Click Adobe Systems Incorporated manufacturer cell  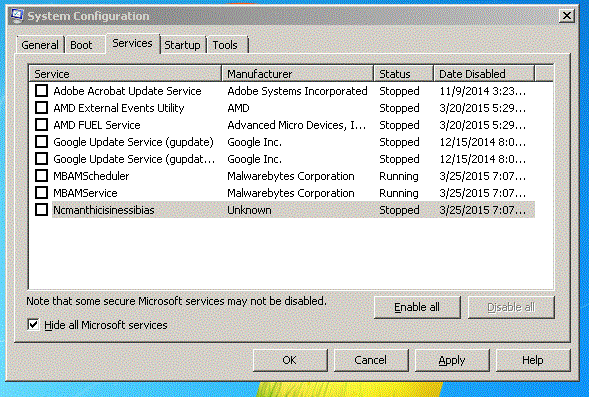(x=297, y=91)
